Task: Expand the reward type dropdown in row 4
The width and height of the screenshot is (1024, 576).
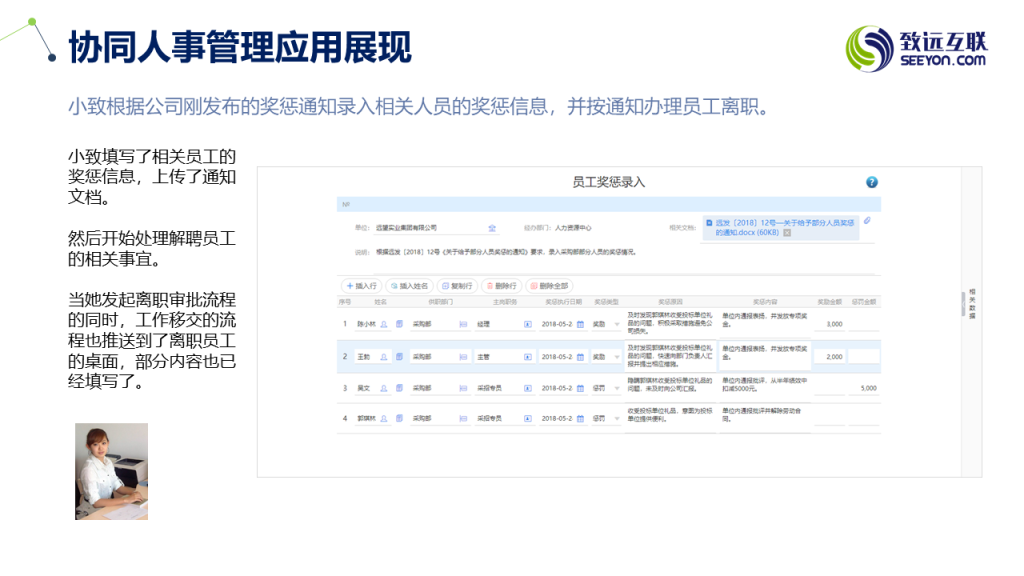Action: pos(617,418)
